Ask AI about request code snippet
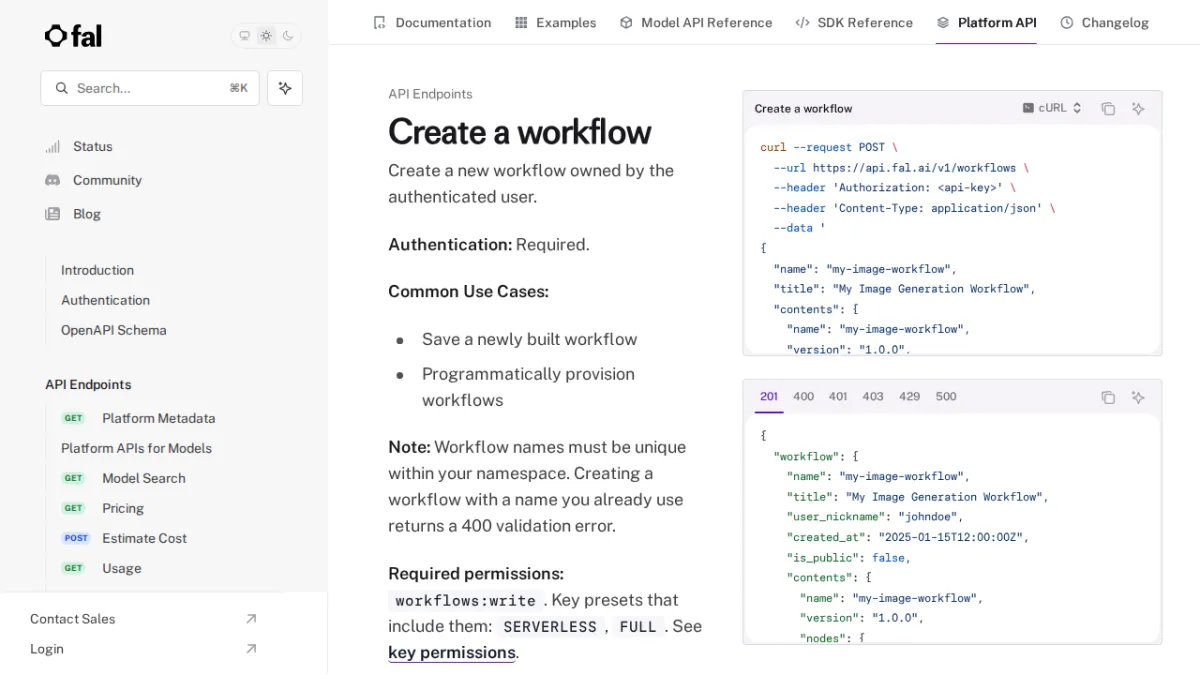The width and height of the screenshot is (1200, 675). point(1138,108)
